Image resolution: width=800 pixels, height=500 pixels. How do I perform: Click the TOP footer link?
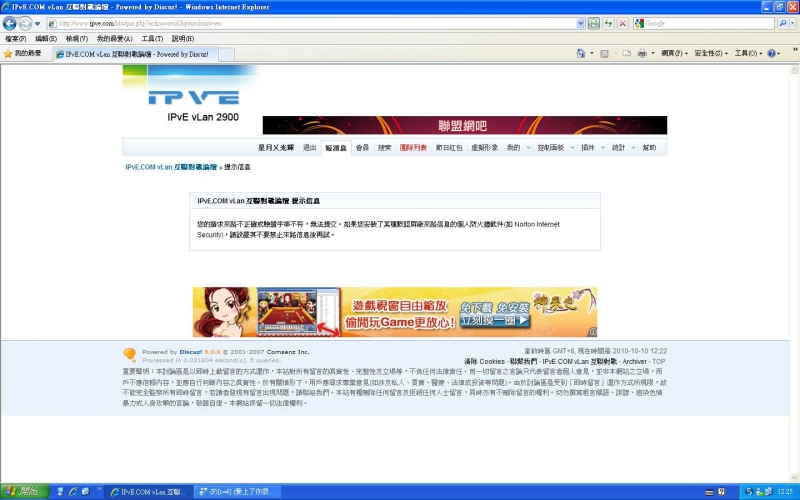point(659,361)
